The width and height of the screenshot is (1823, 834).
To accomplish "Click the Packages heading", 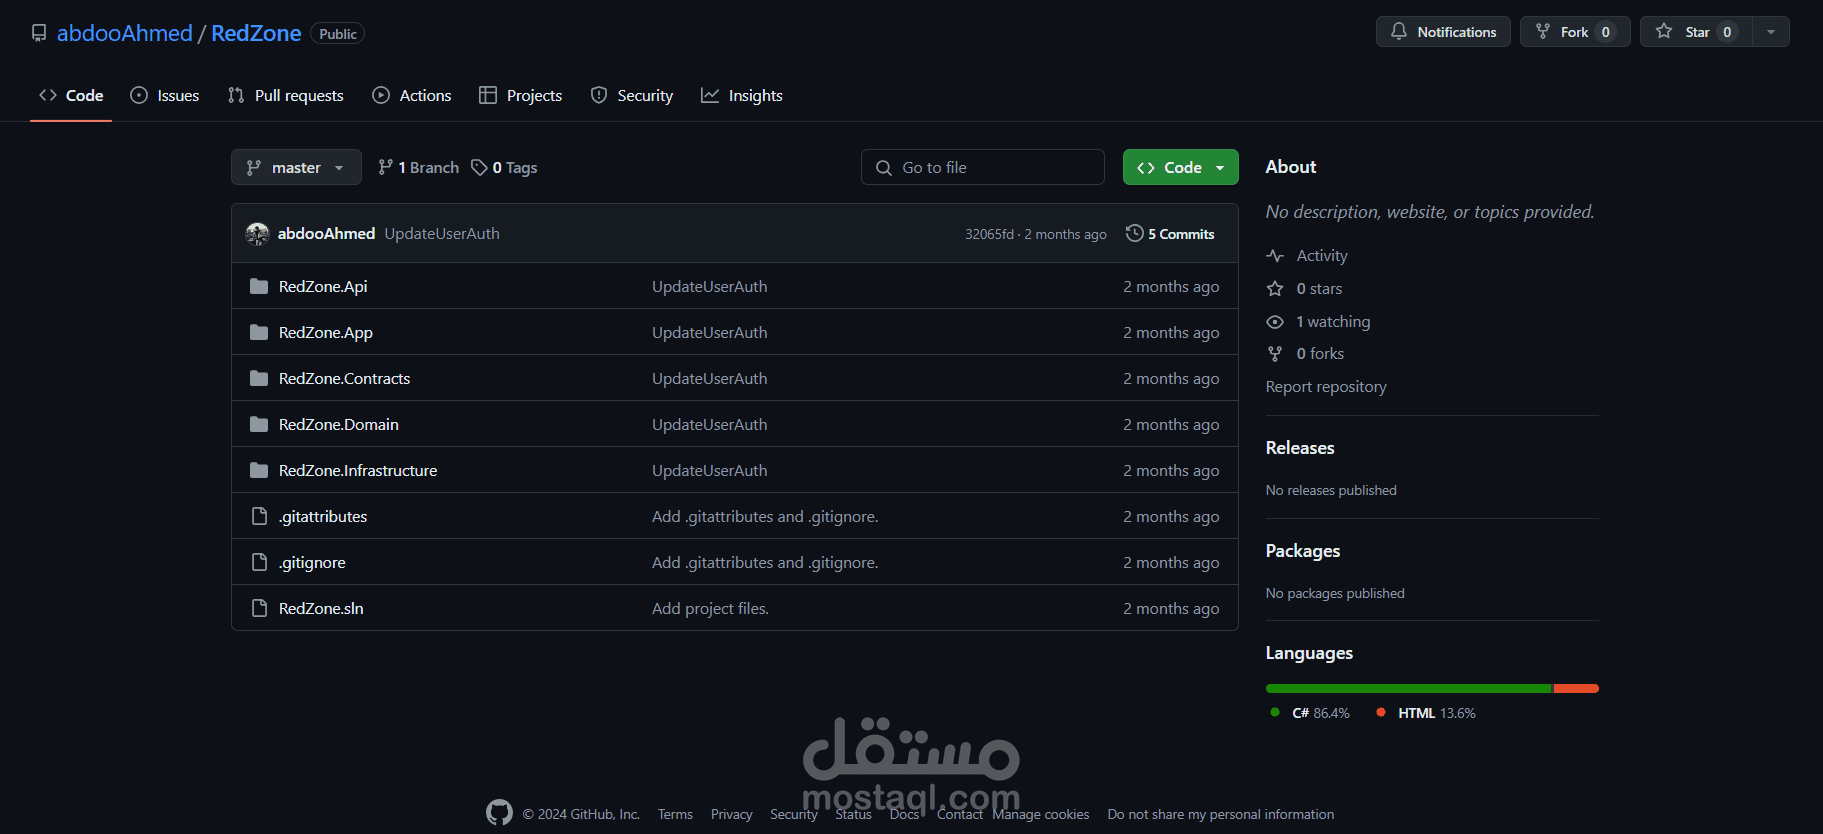I will [x=1303, y=551].
